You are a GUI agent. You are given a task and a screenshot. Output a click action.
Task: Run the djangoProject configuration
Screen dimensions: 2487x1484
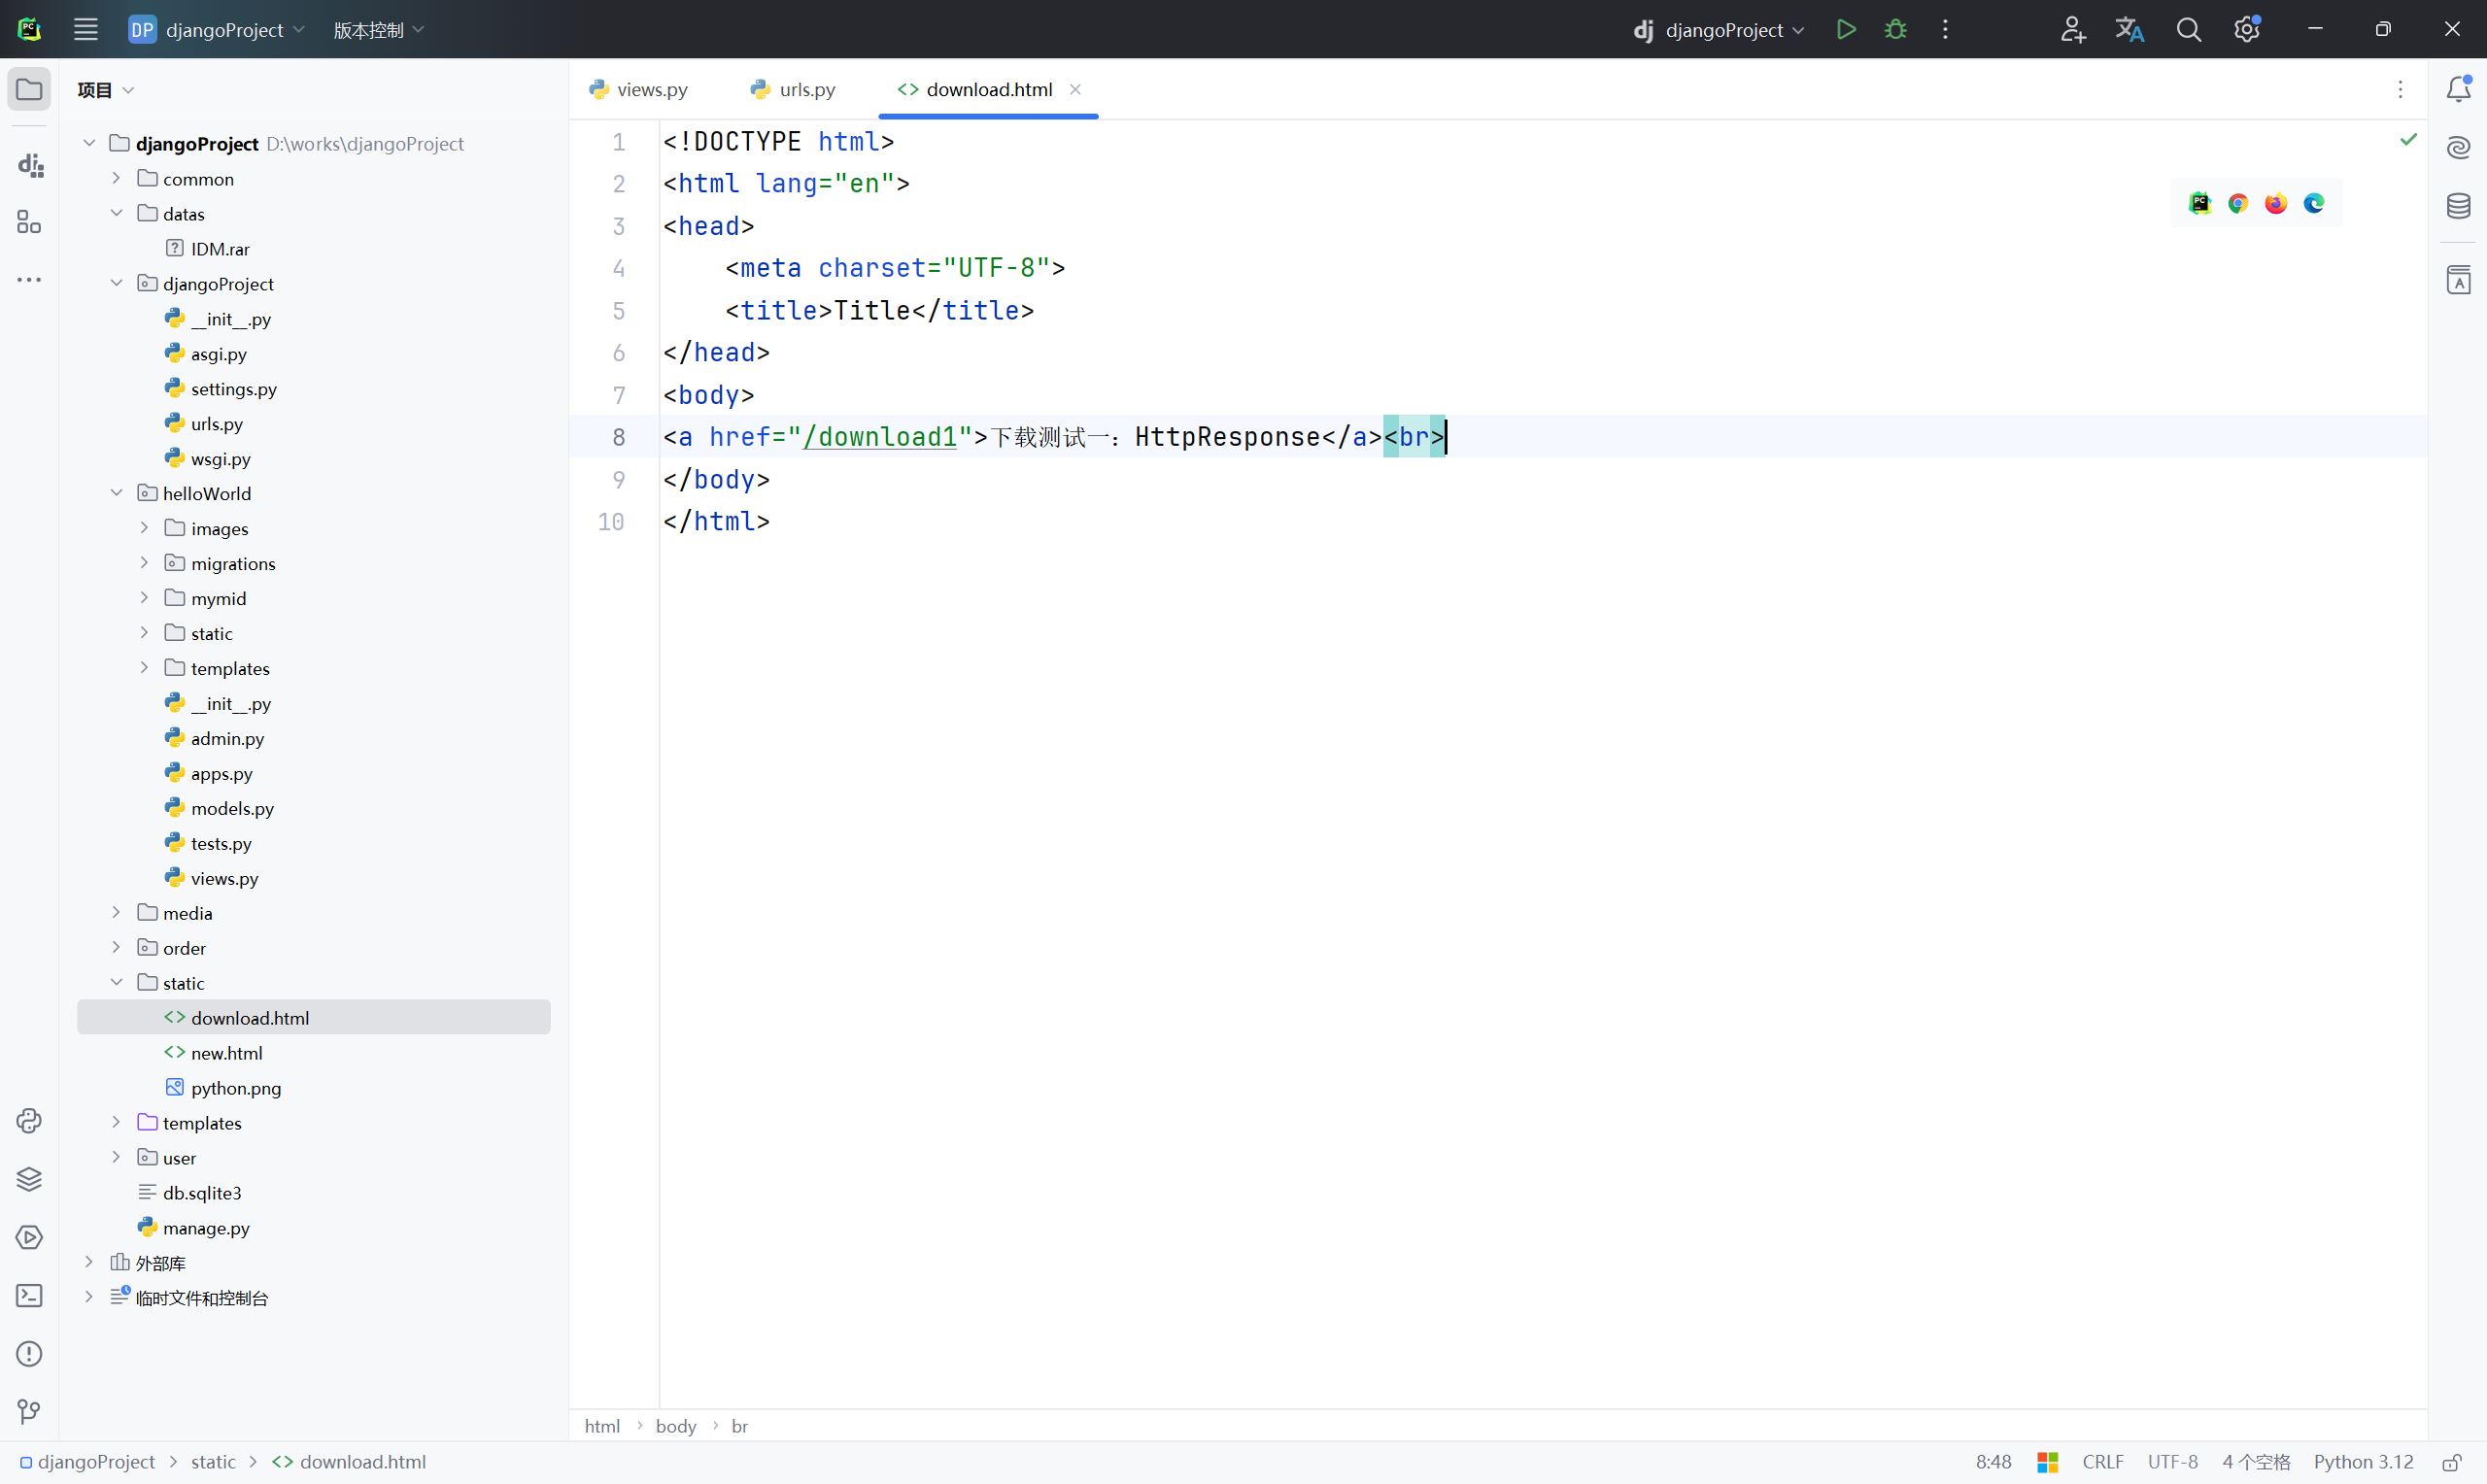1846,29
